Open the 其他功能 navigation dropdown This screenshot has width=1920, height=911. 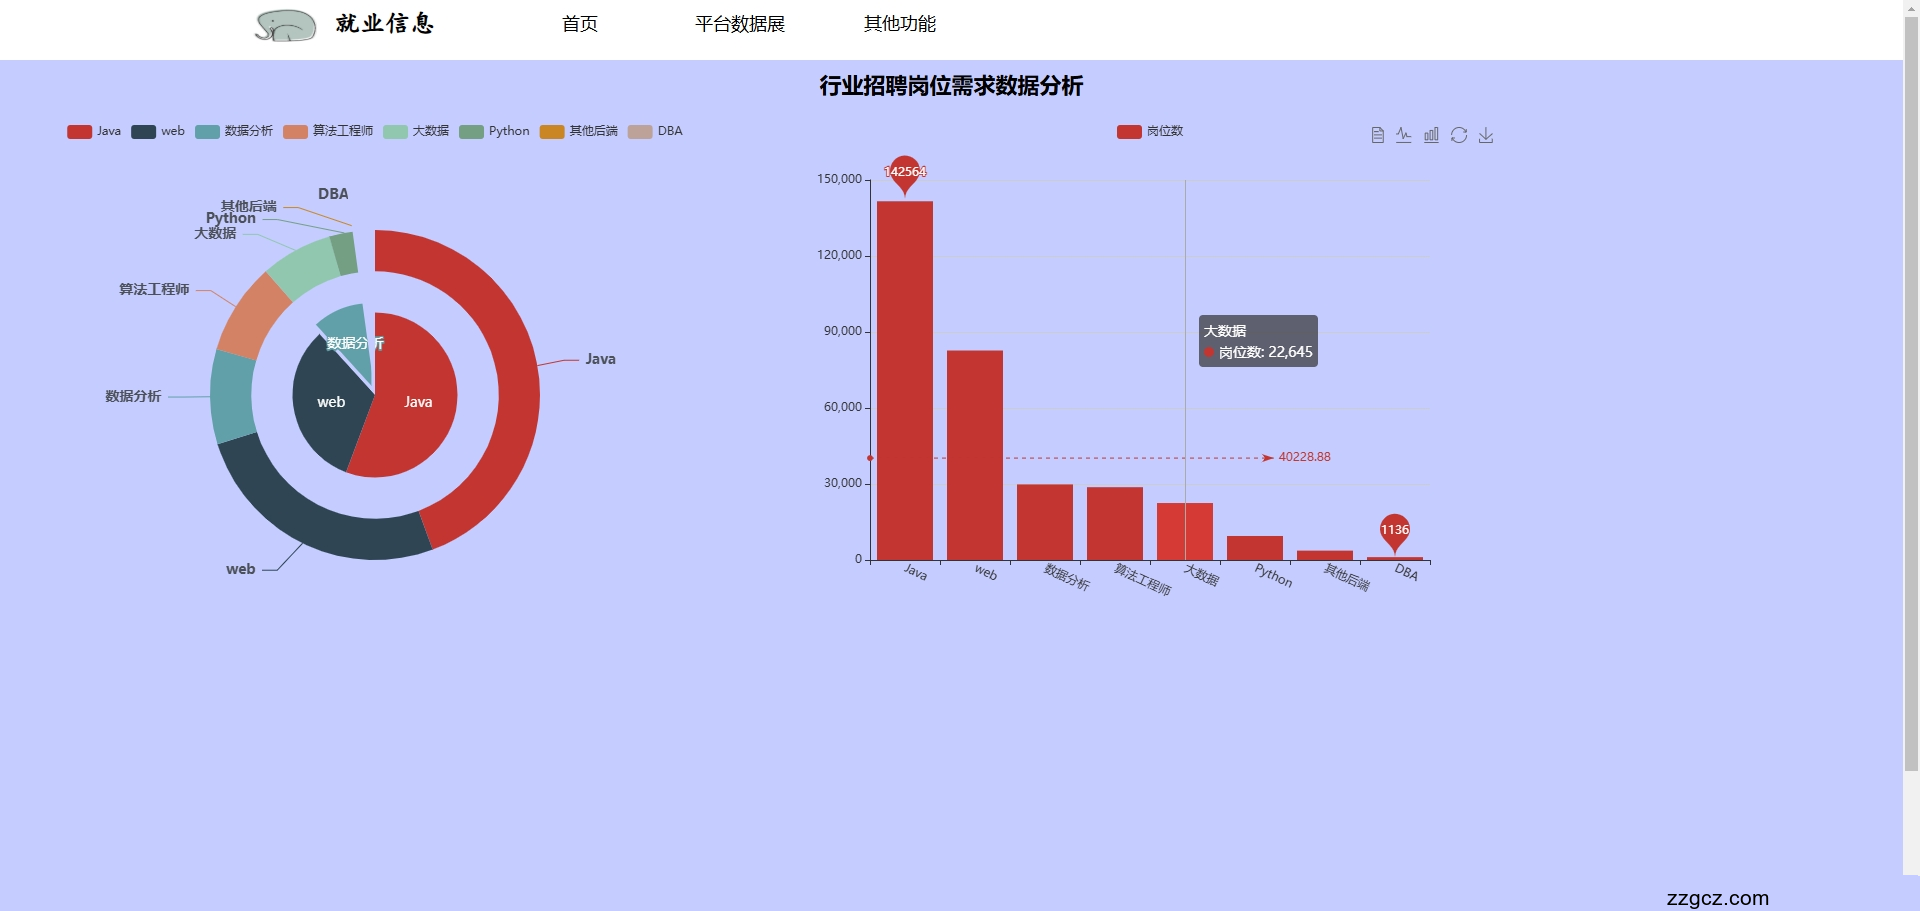click(899, 24)
